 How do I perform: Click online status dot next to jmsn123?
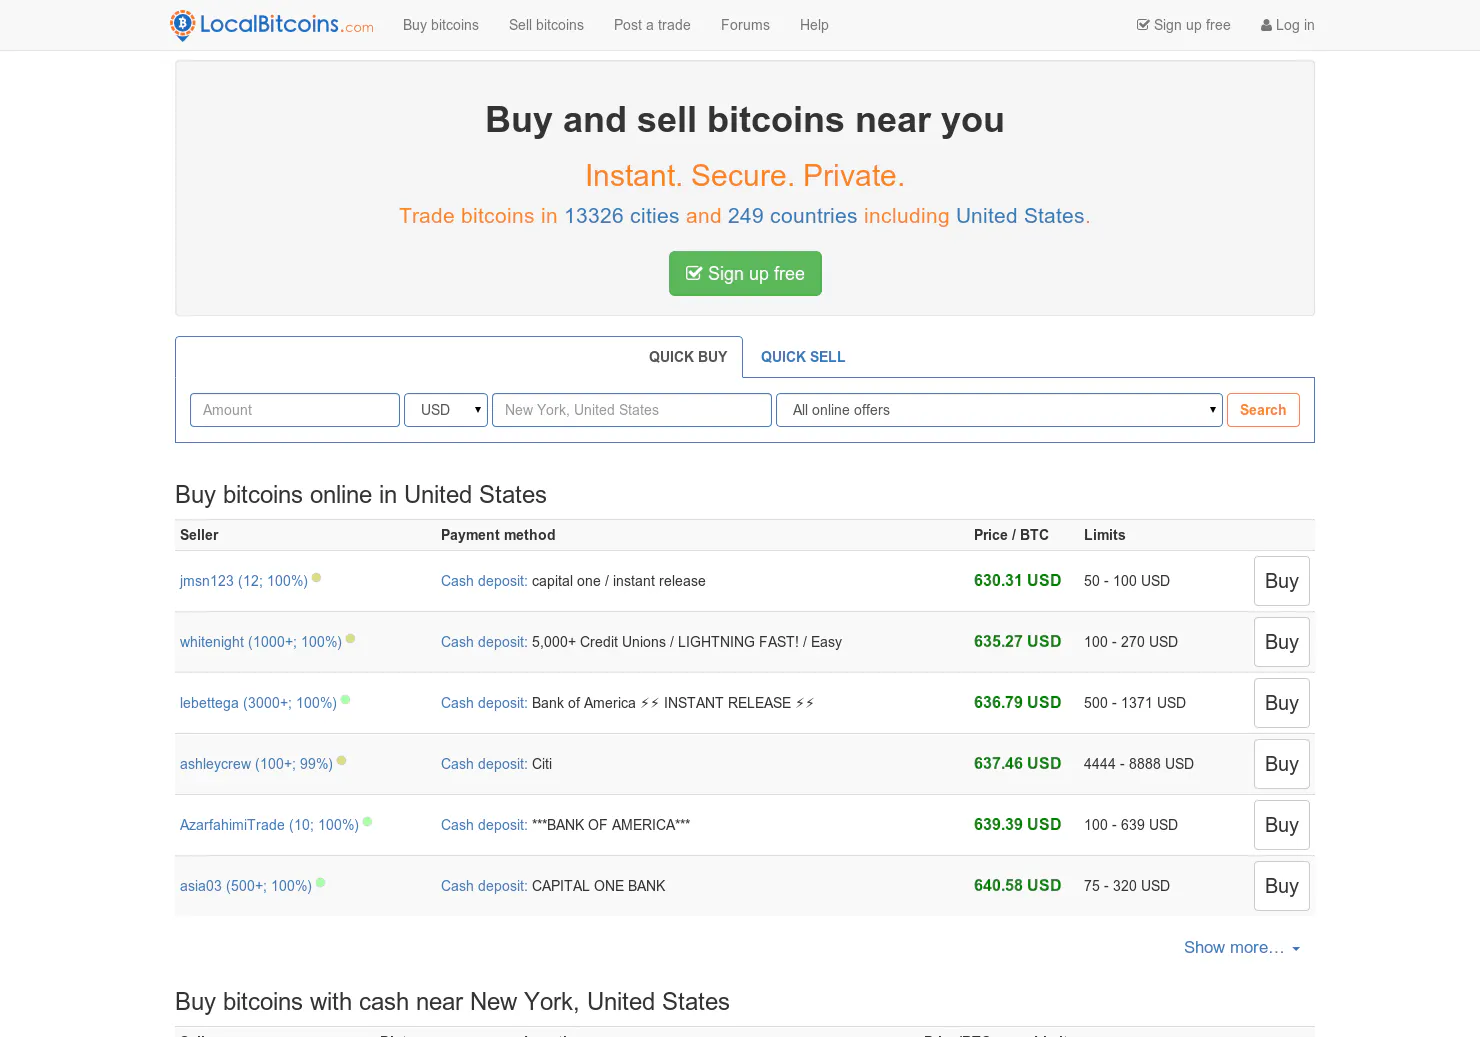pyautogui.click(x=316, y=577)
